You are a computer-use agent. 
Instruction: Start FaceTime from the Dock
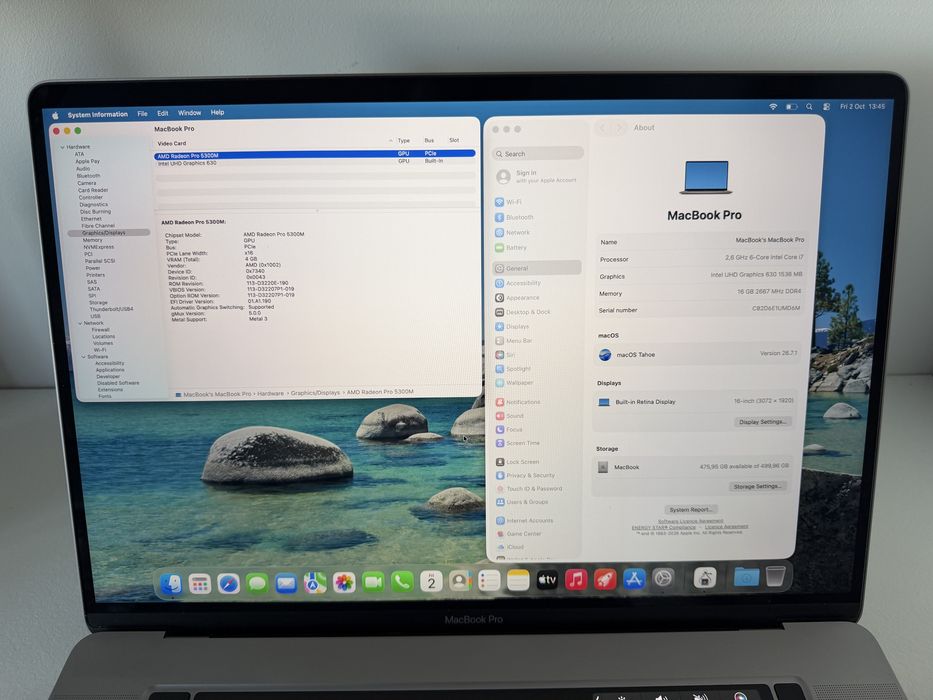(373, 582)
